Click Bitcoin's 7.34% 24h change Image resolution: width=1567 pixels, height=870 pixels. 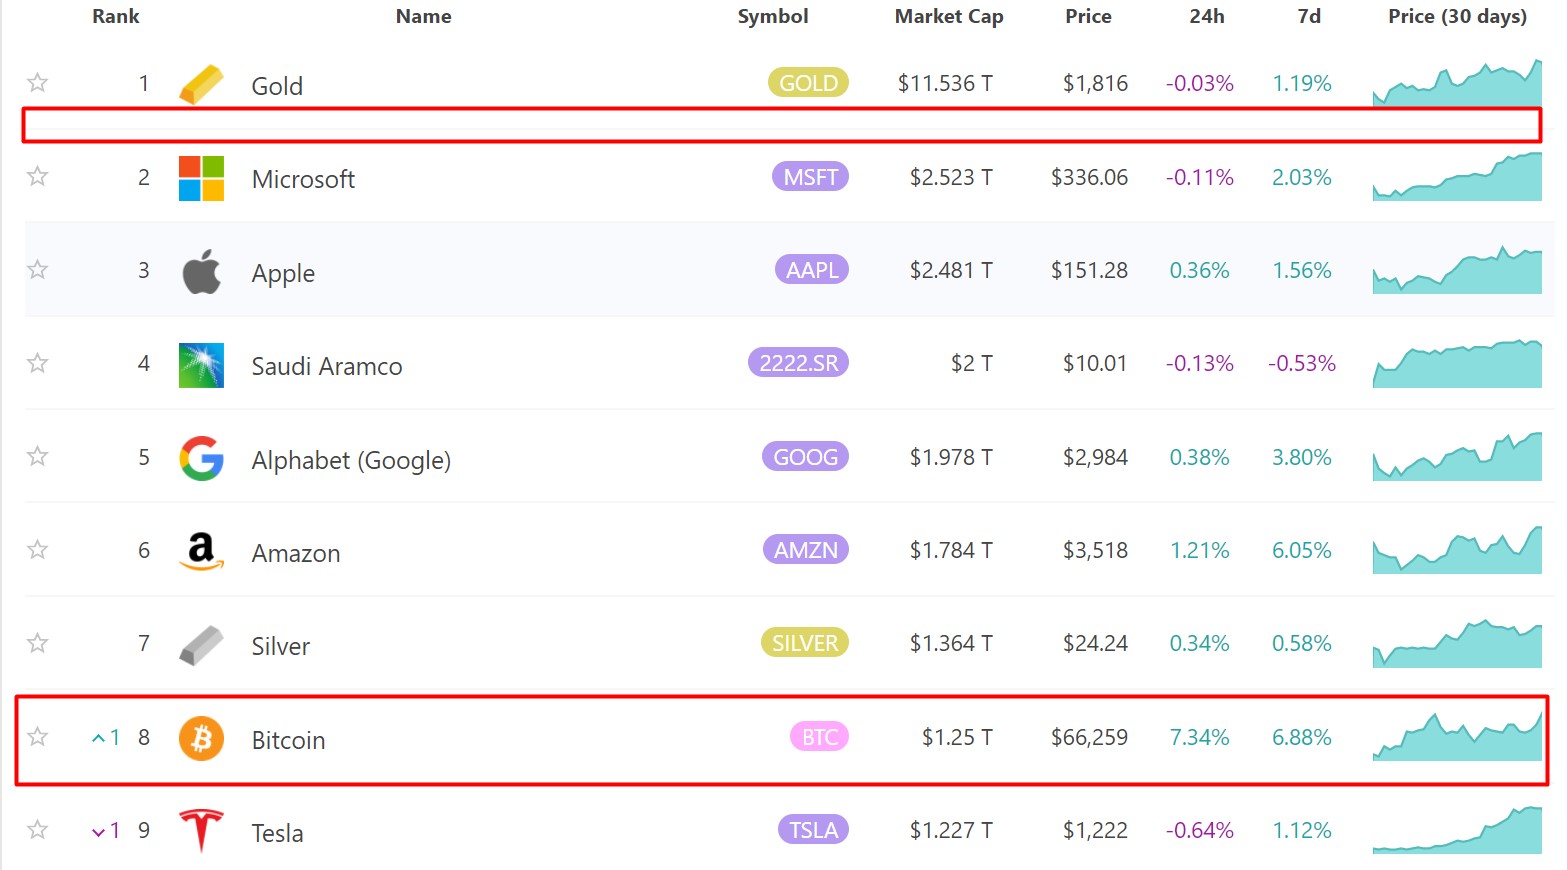point(1200,737)
